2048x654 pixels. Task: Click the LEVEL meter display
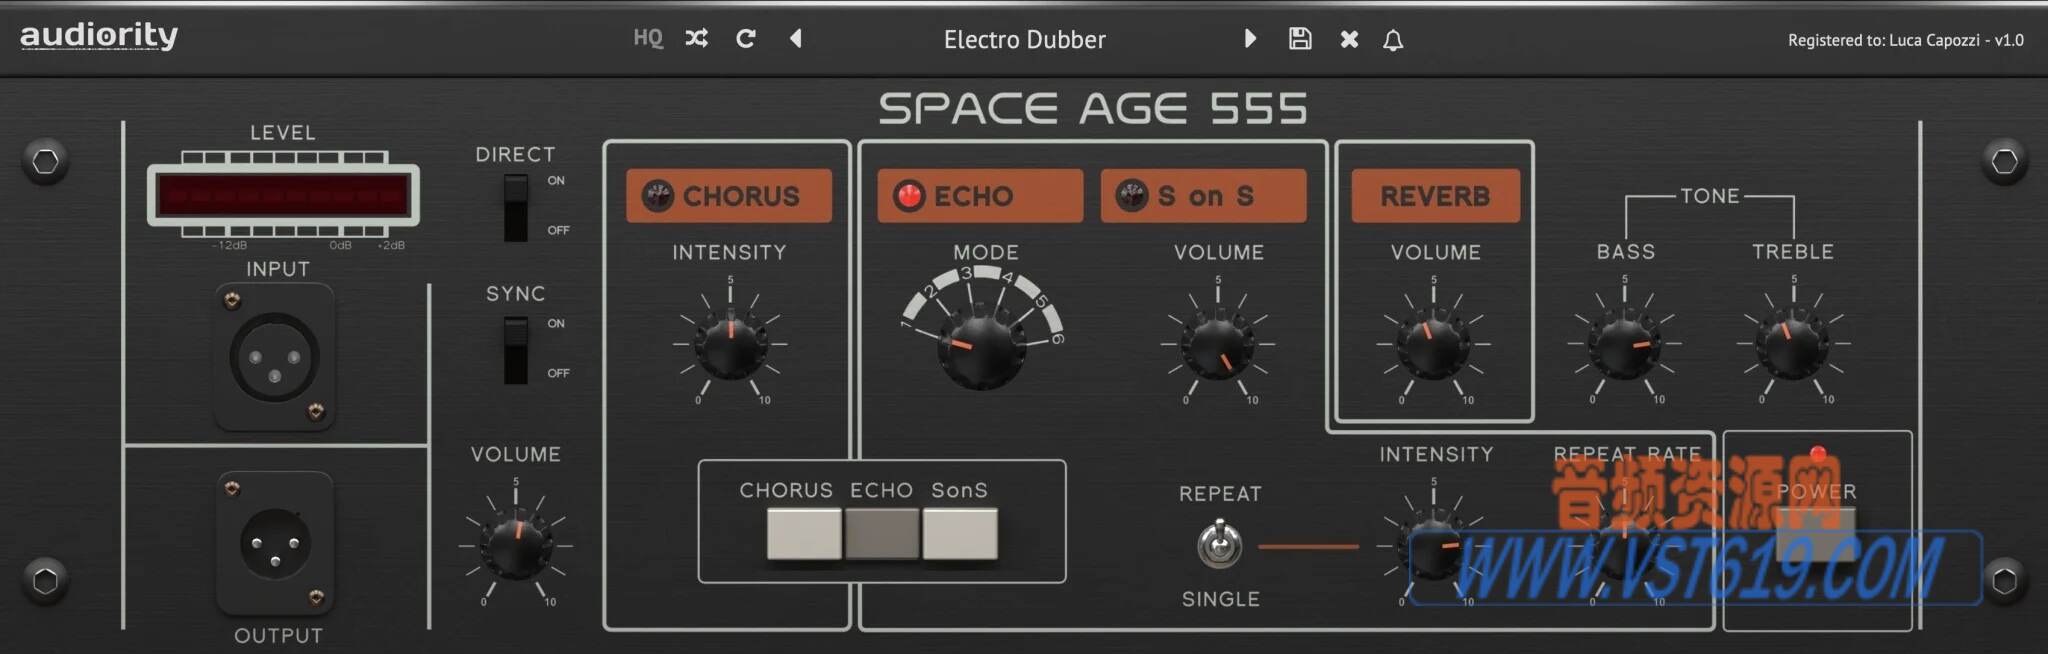(x=283, y=195)
